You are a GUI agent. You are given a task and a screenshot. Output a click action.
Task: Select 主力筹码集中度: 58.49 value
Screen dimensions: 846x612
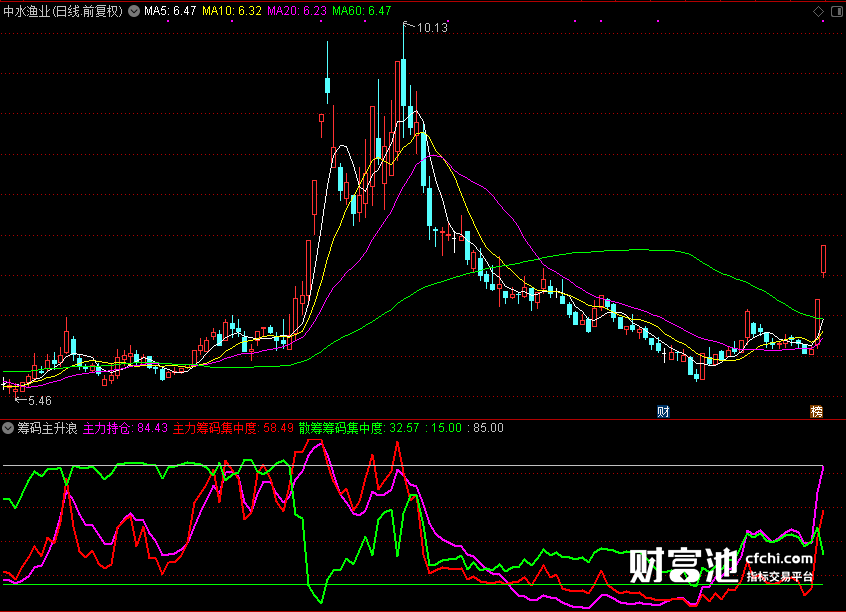[233, 428]
